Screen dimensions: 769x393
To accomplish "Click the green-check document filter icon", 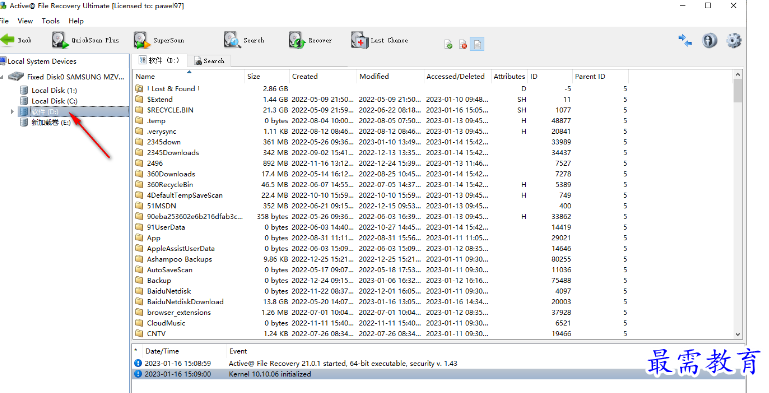I will (448, 45).
